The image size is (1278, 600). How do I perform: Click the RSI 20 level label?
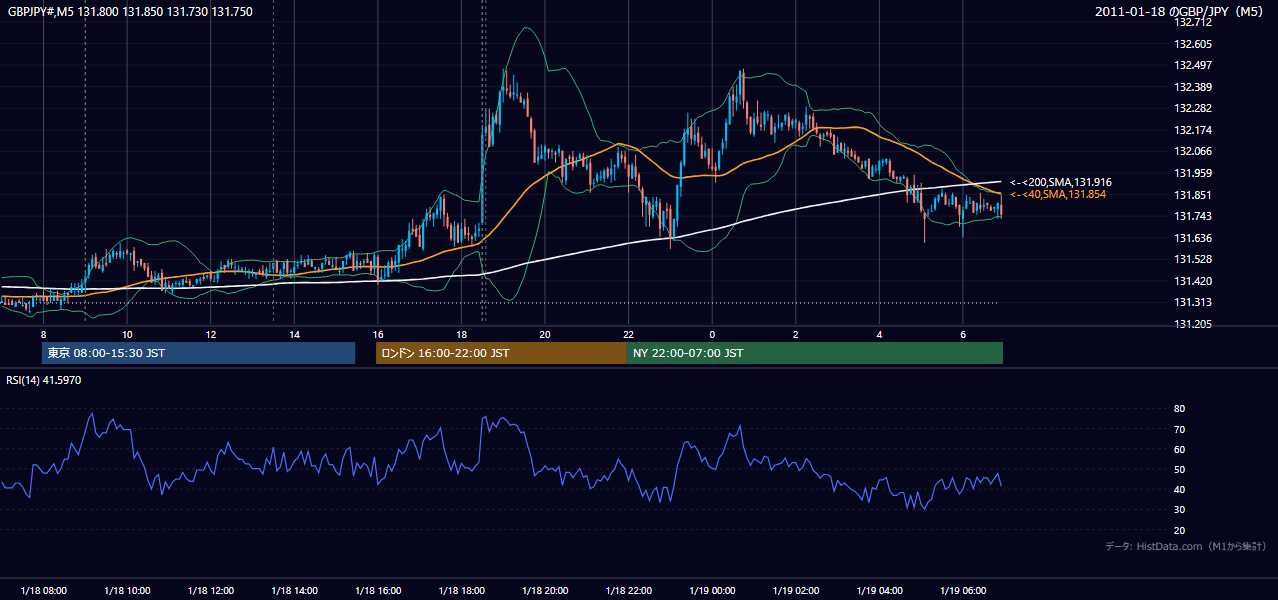(1180, 530)
